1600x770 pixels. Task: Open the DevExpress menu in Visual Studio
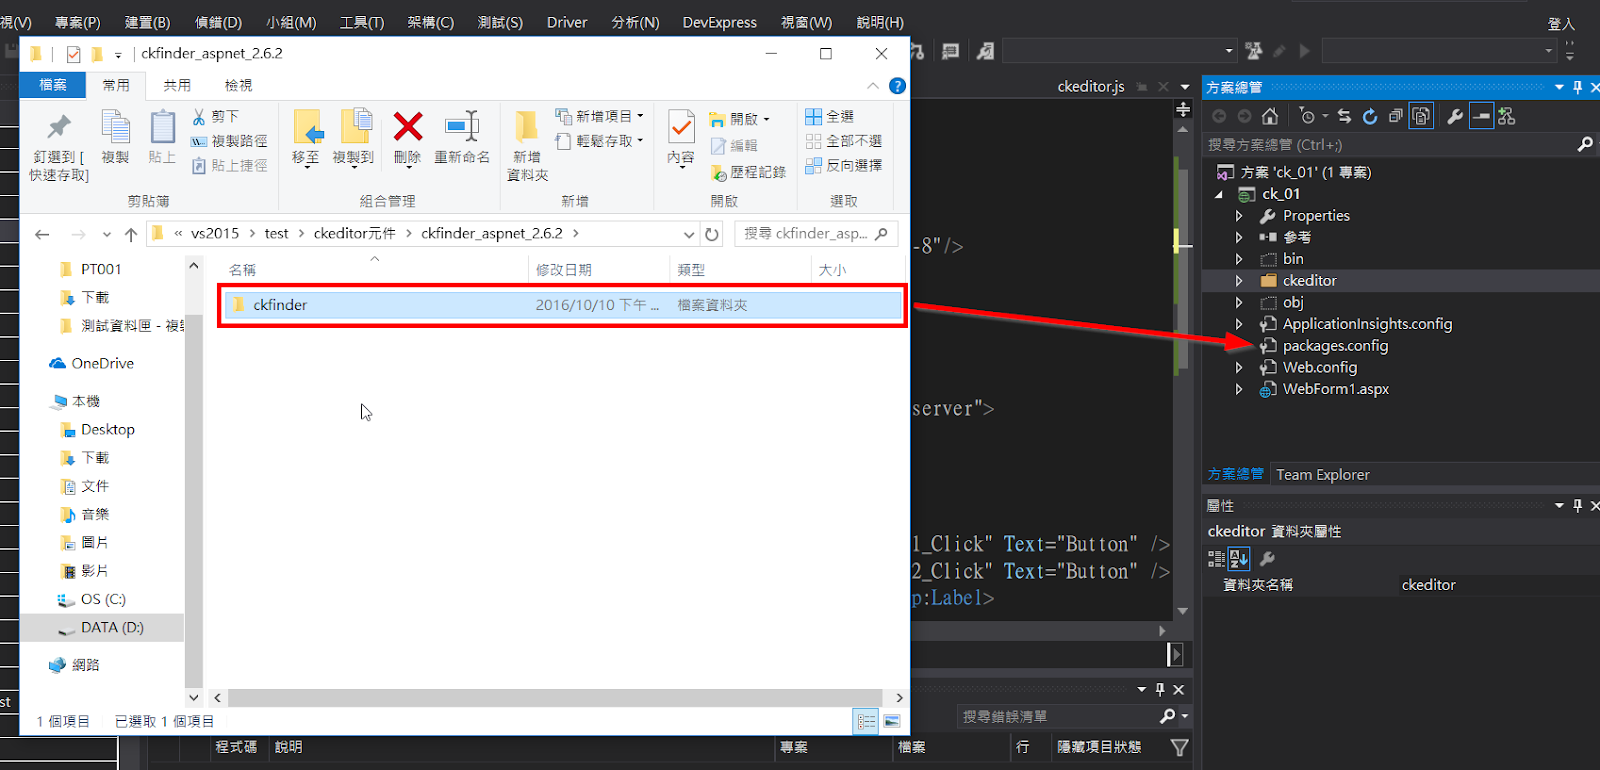pos(719,22)
